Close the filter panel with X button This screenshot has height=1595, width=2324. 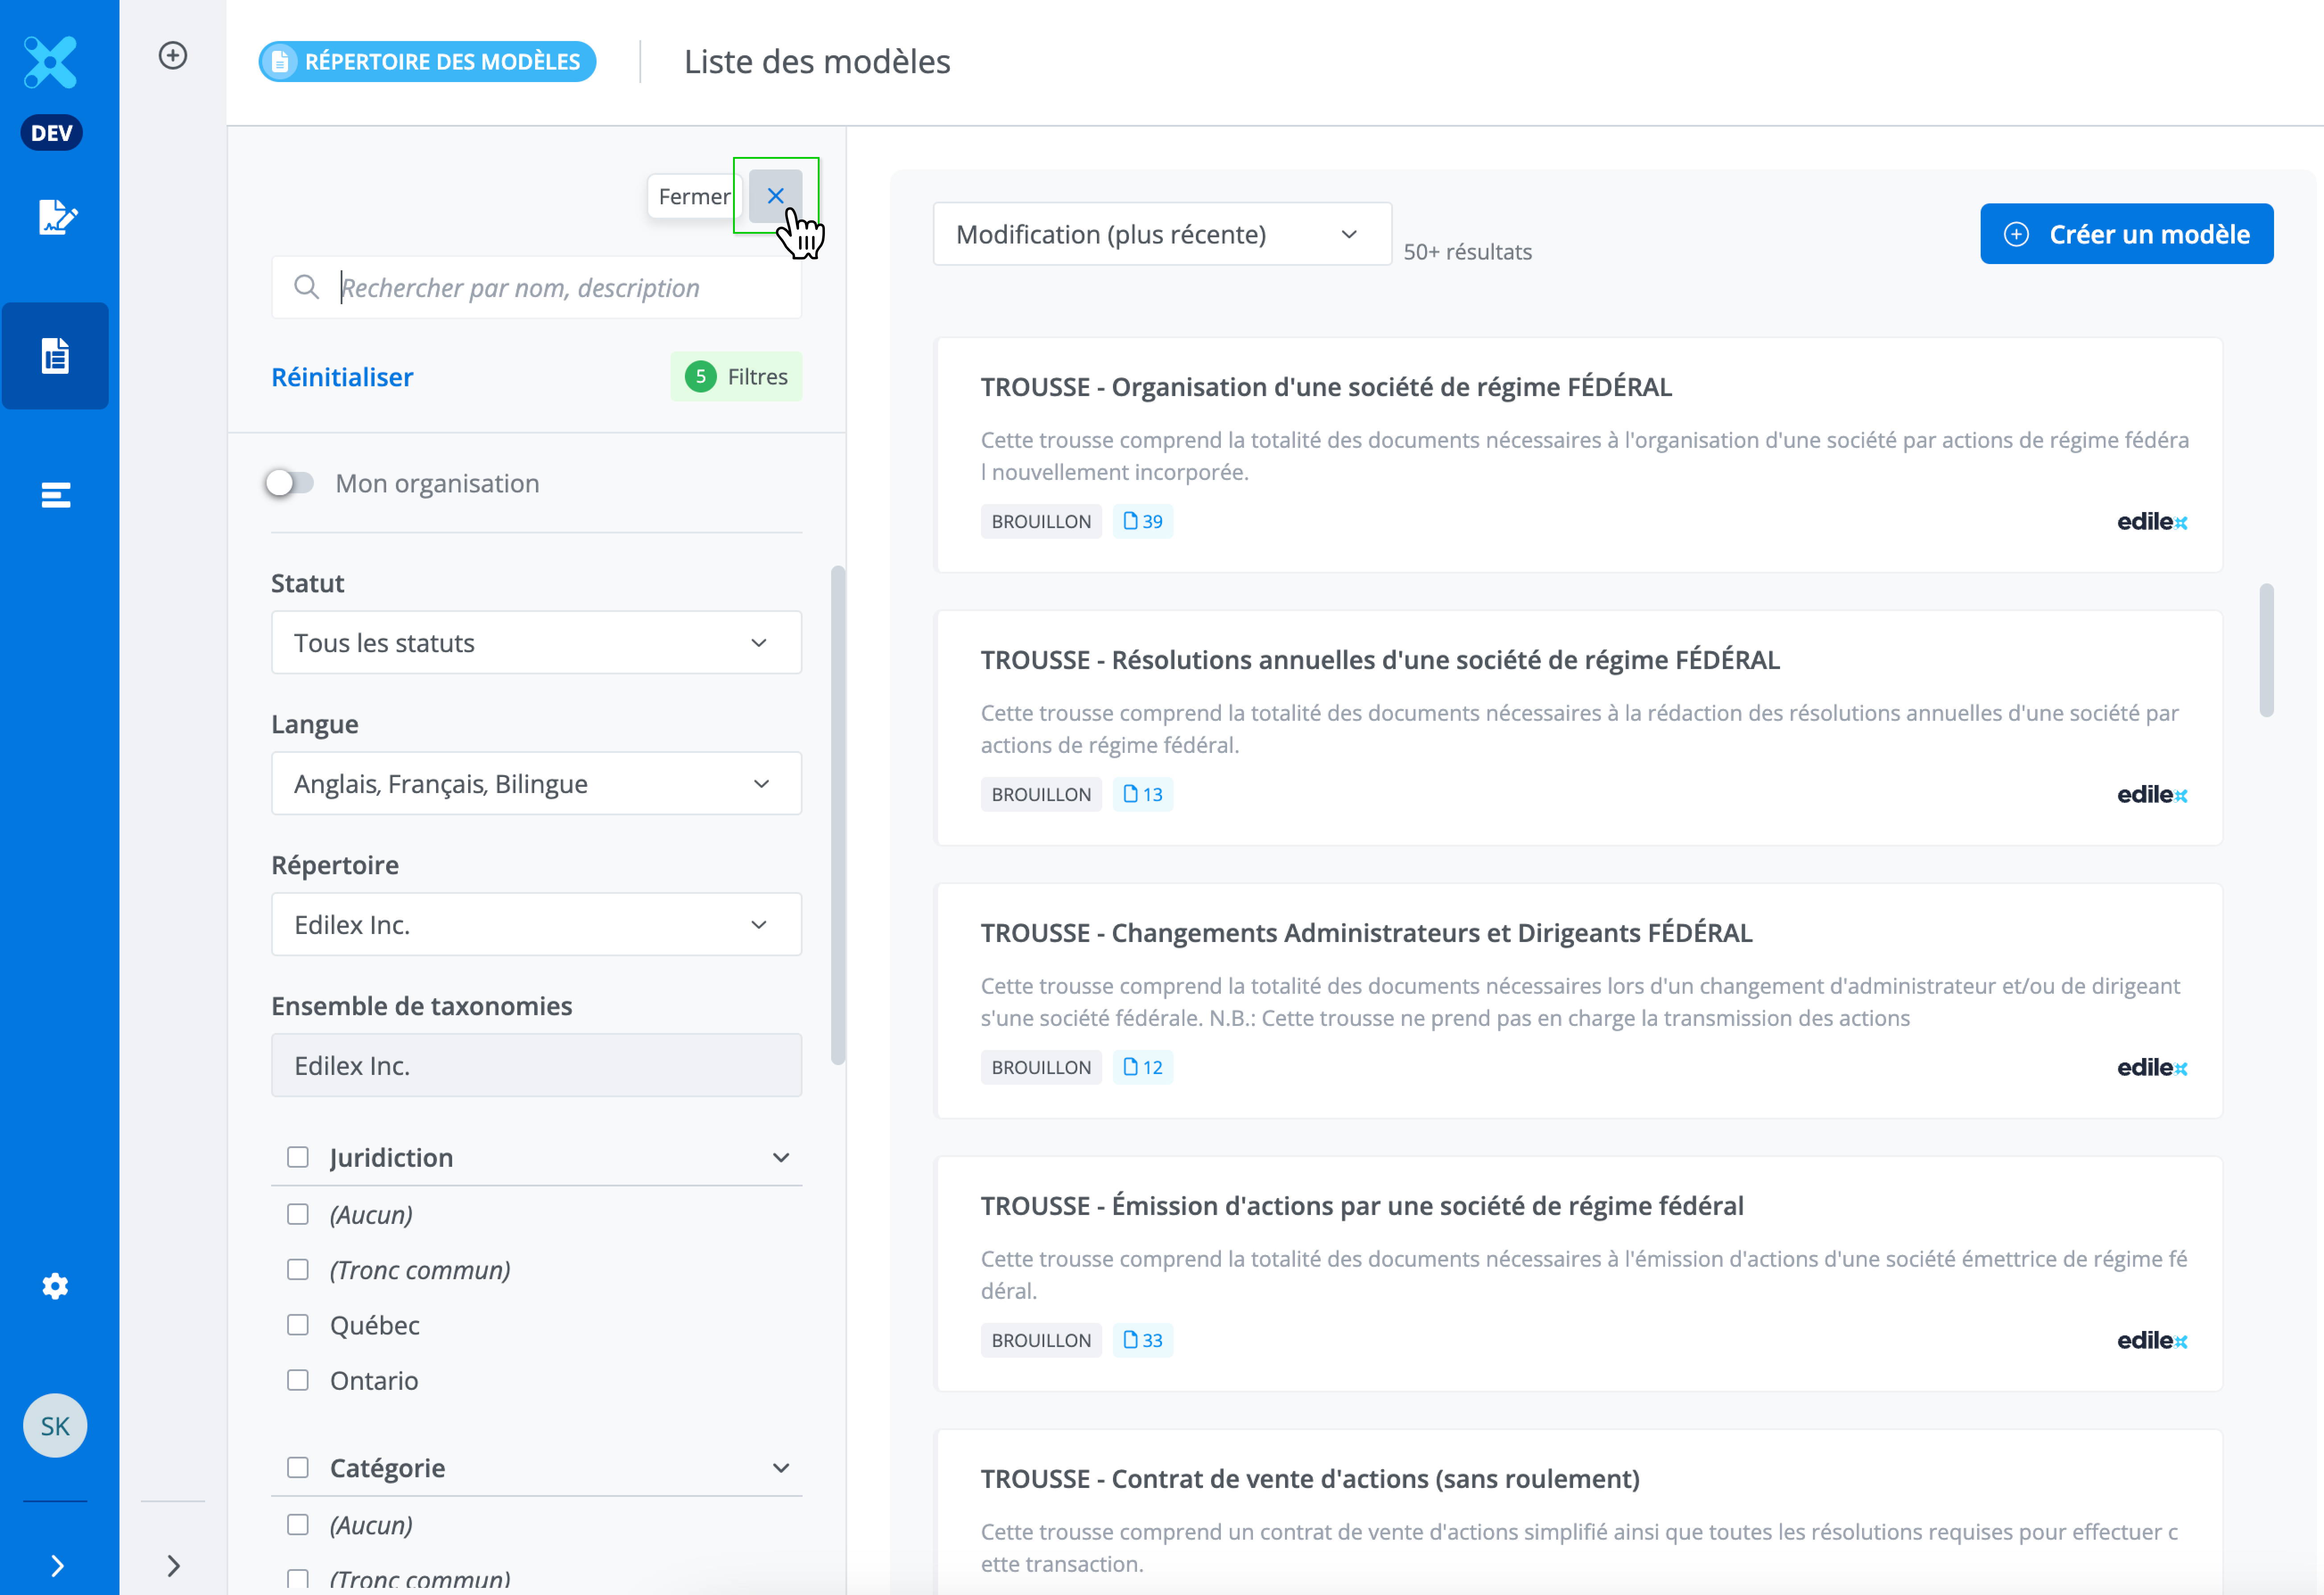[x=775, y=196]
